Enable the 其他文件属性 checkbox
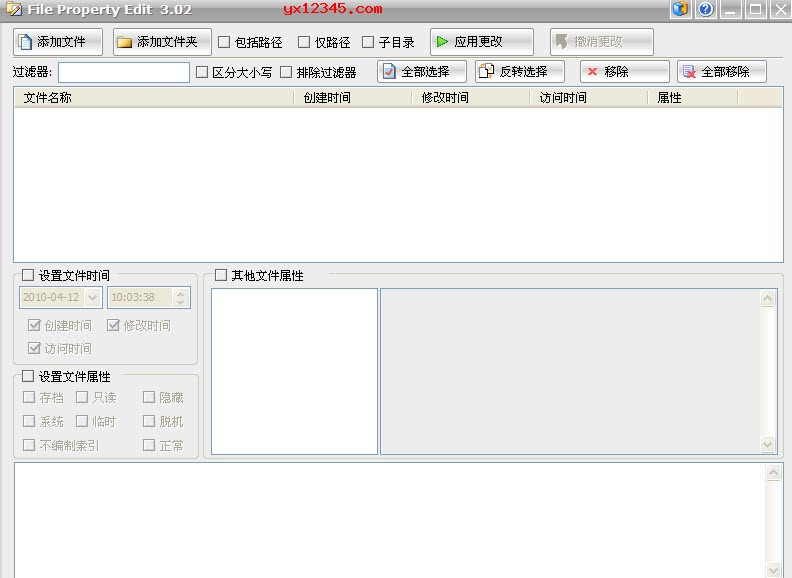The width and height of the screenshot is (792, 578). click(221, 275)
